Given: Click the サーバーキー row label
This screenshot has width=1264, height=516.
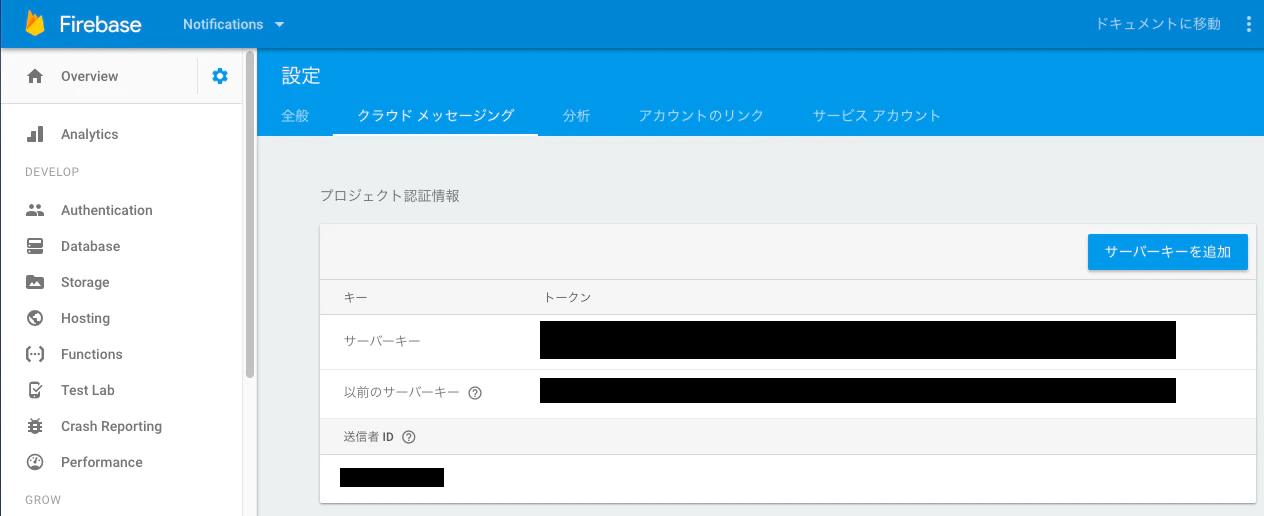Looking at the screenshot, I should tap(382, 341).
